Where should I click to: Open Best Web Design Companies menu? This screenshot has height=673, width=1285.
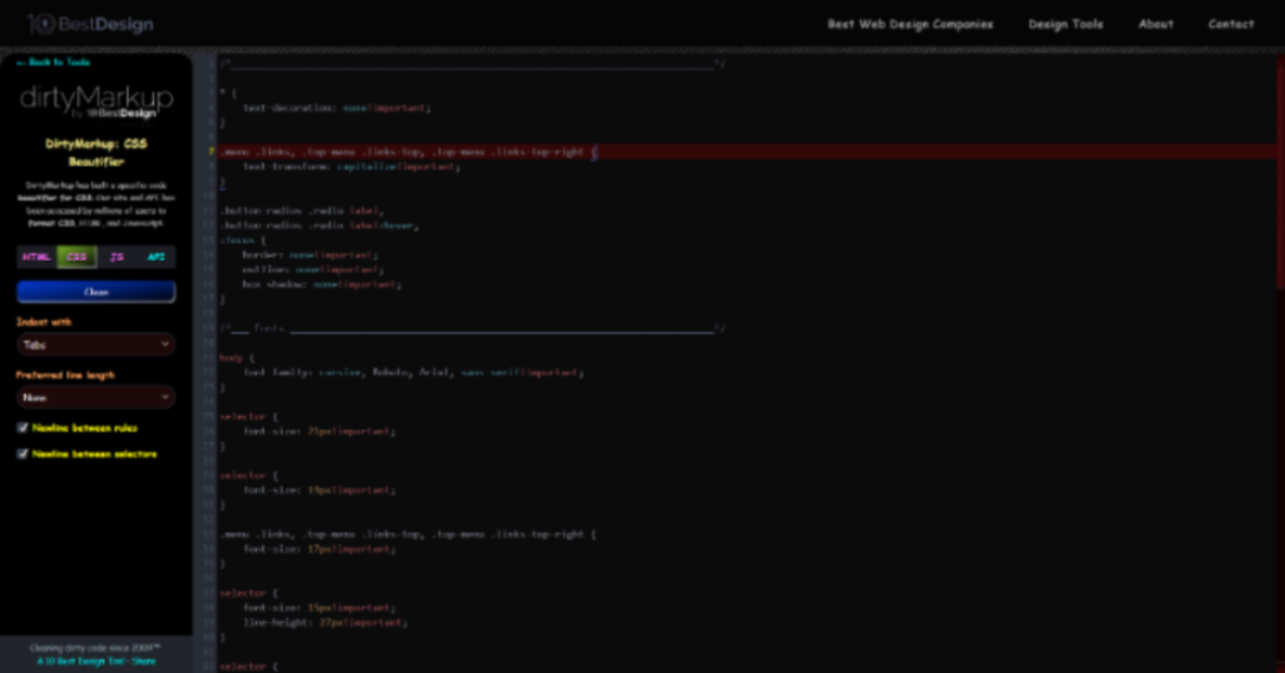coord(910,24)
